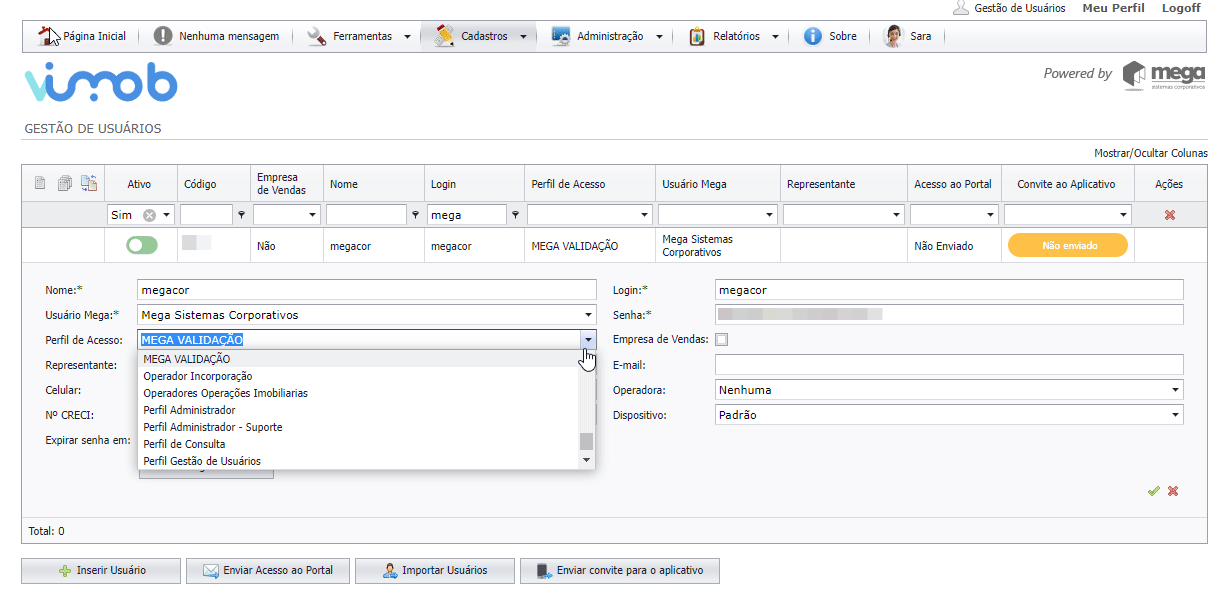Toggle the Ativo switch for megacor

(x=141, y=245)
